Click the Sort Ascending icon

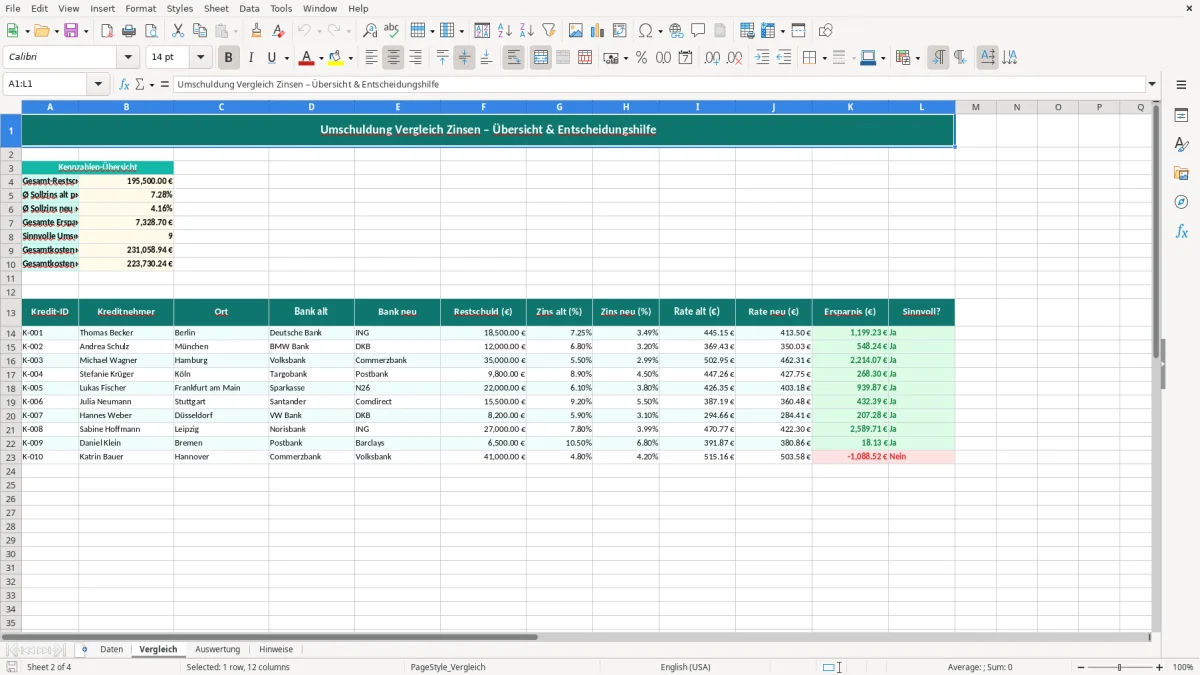tap(504, 31)
